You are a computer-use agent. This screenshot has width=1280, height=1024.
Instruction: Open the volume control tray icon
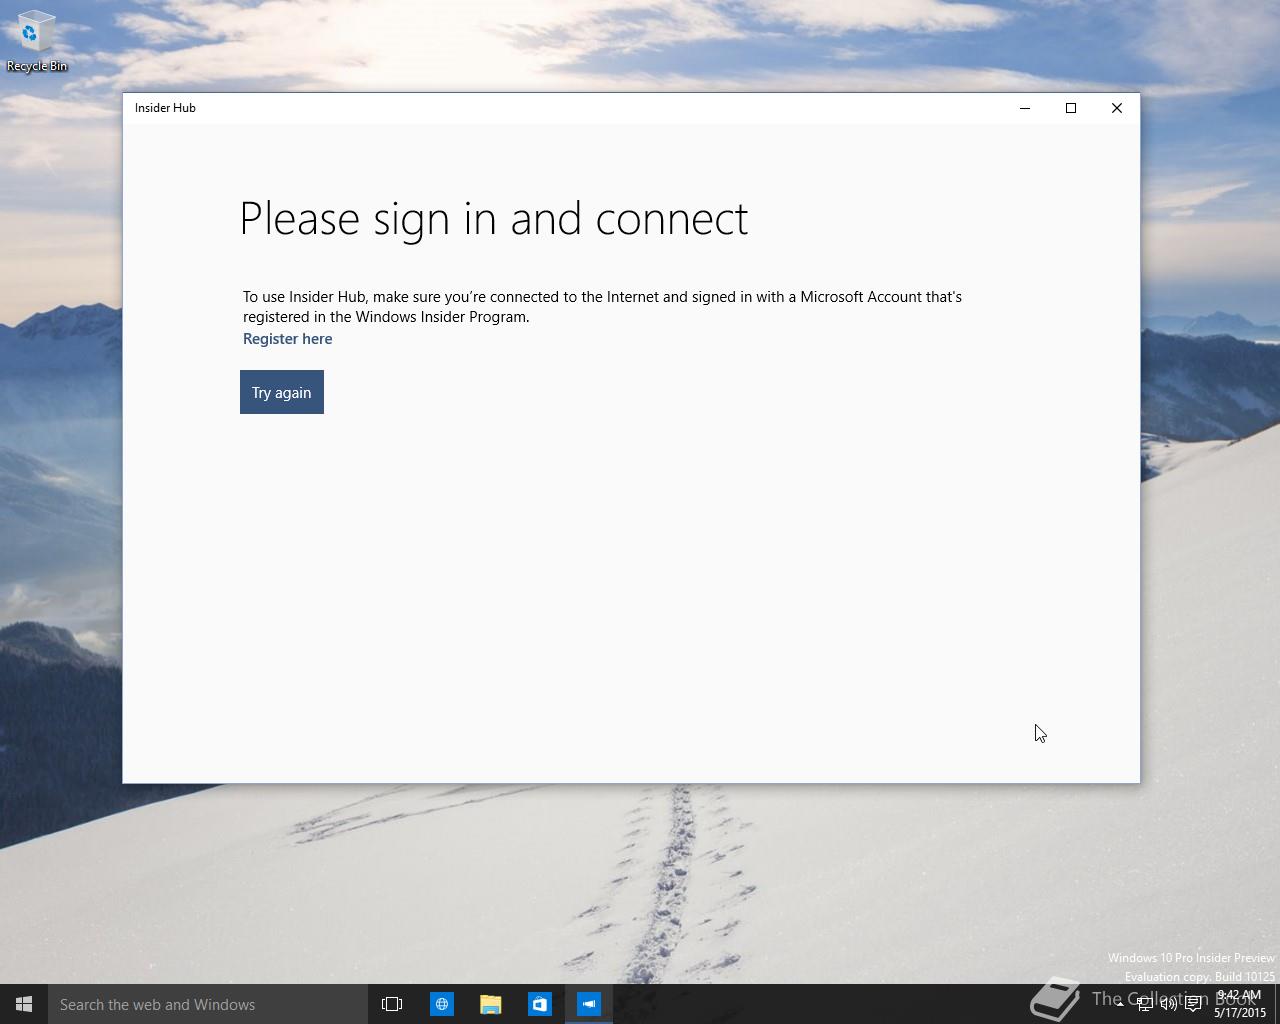tap(1168, 1005)
